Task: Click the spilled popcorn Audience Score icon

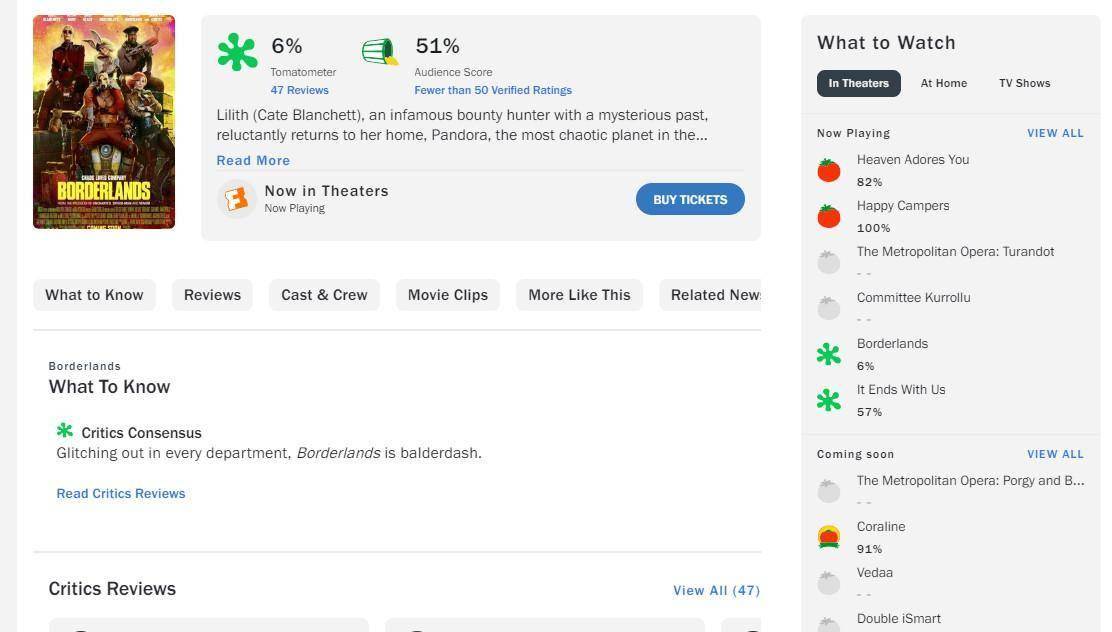Action: pyautogui.click(x=379, y=52)
